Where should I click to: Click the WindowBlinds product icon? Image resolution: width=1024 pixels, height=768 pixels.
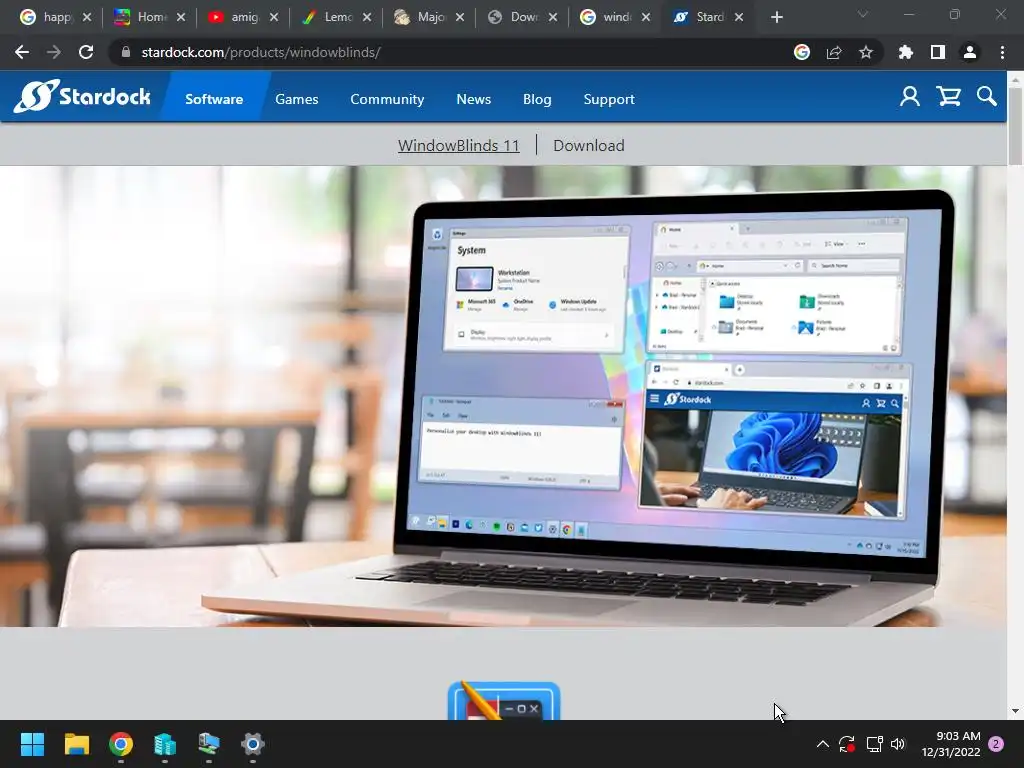504,701
